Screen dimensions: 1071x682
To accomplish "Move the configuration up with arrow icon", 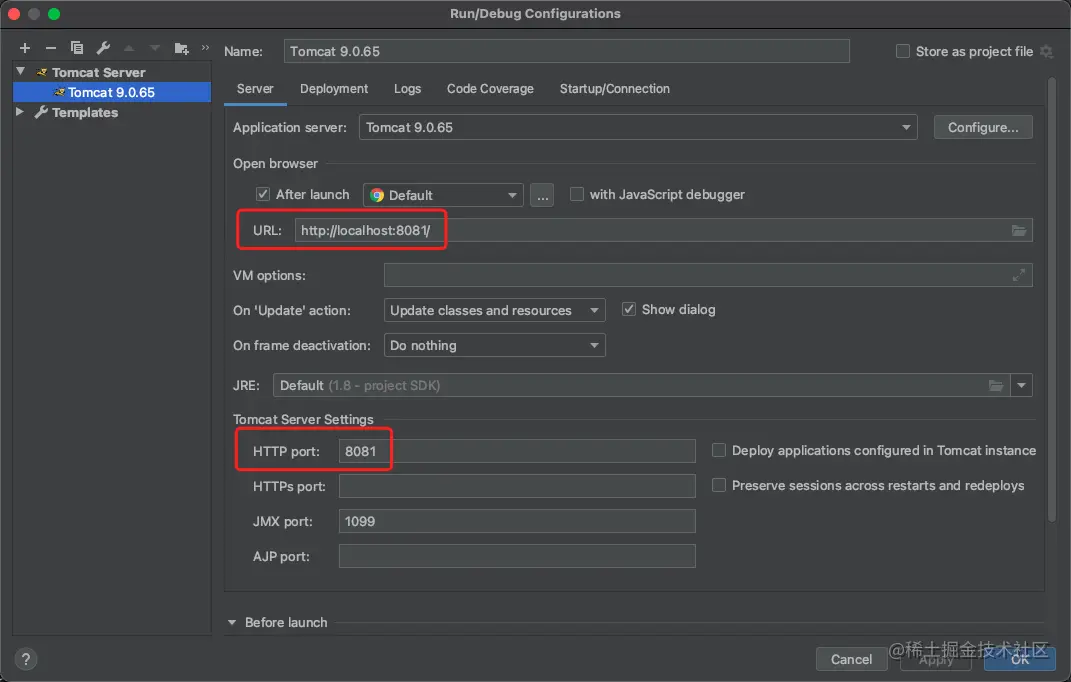I will pos(129,48).
